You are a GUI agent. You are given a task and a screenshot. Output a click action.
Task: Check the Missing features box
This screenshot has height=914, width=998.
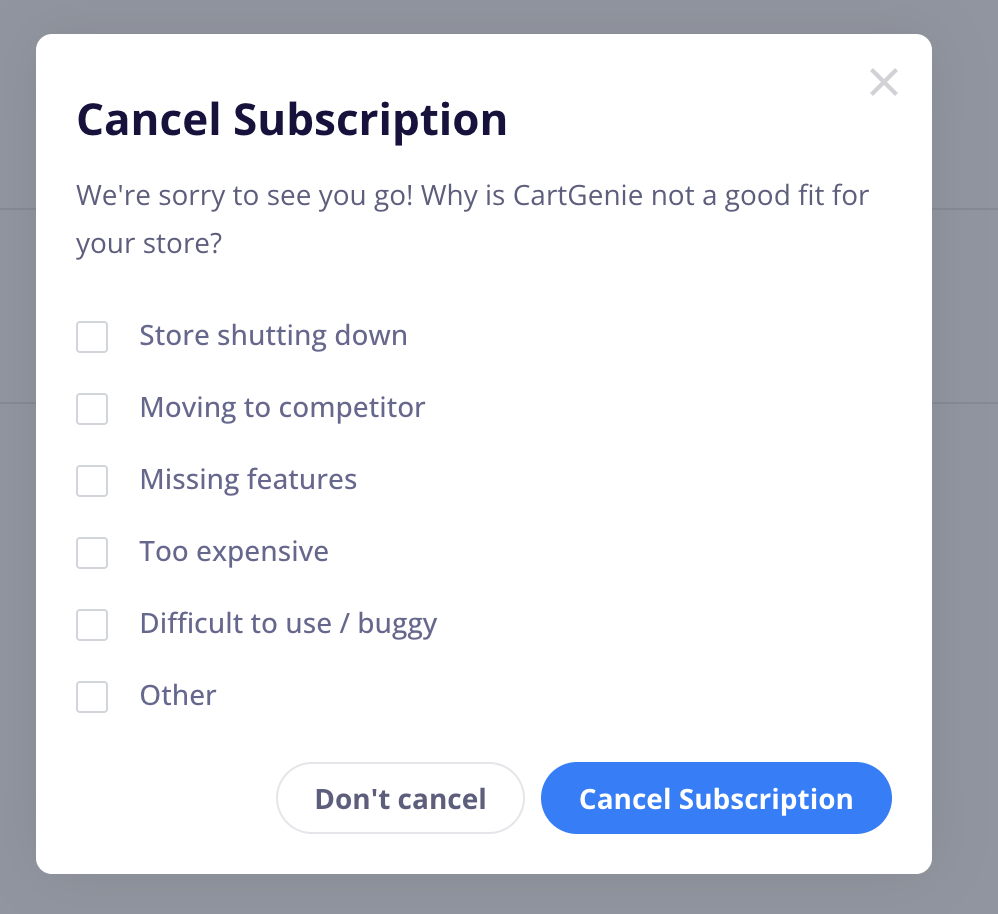tap(92, 481)
